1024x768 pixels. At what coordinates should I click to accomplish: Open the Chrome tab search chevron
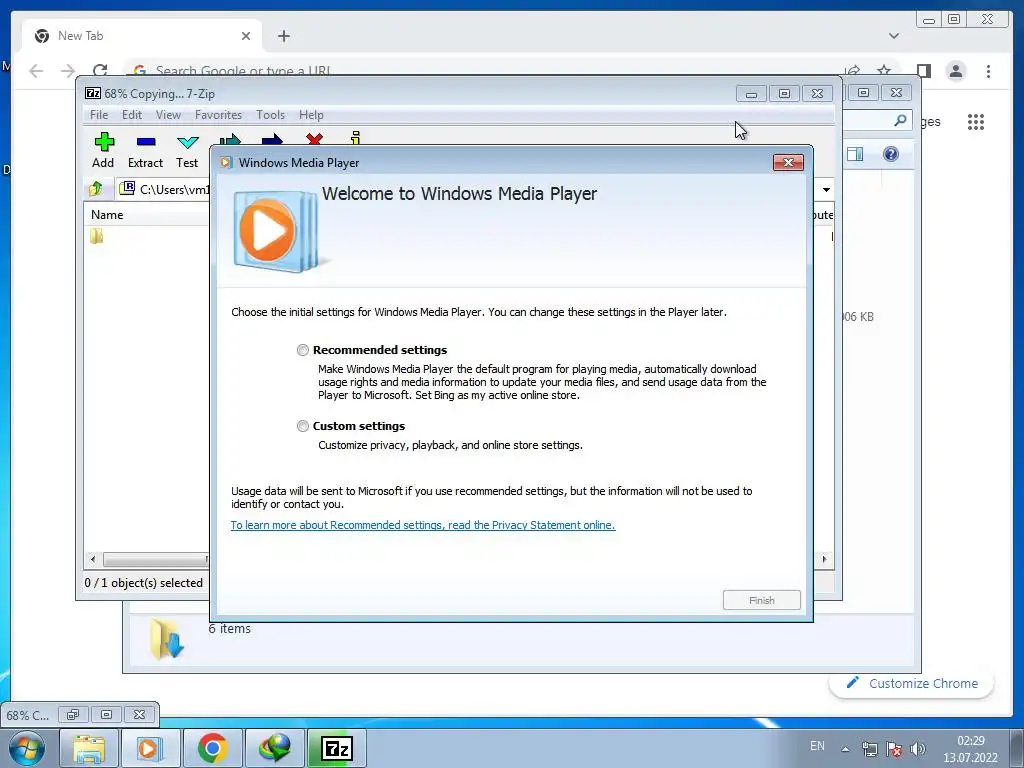click(x=893, y=36)
